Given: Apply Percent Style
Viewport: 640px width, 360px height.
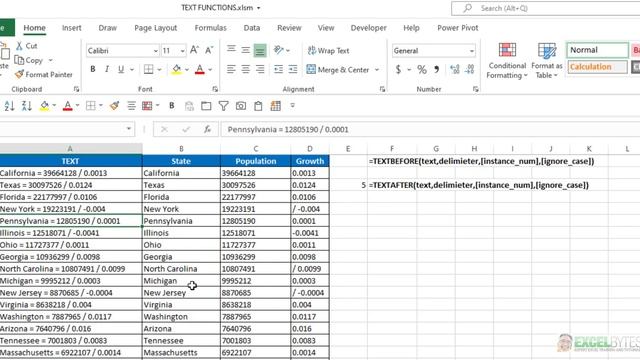Looking at the screenshot, I should [422, 69].
